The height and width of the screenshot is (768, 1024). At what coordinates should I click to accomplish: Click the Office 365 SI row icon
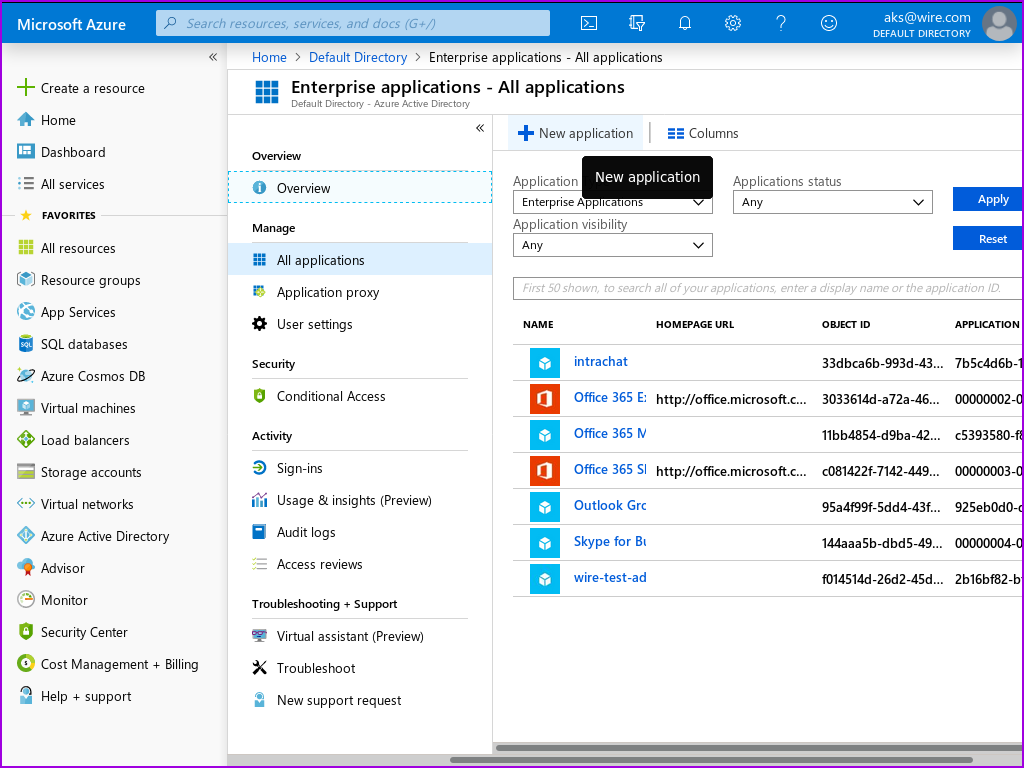(x=545, y=470)
